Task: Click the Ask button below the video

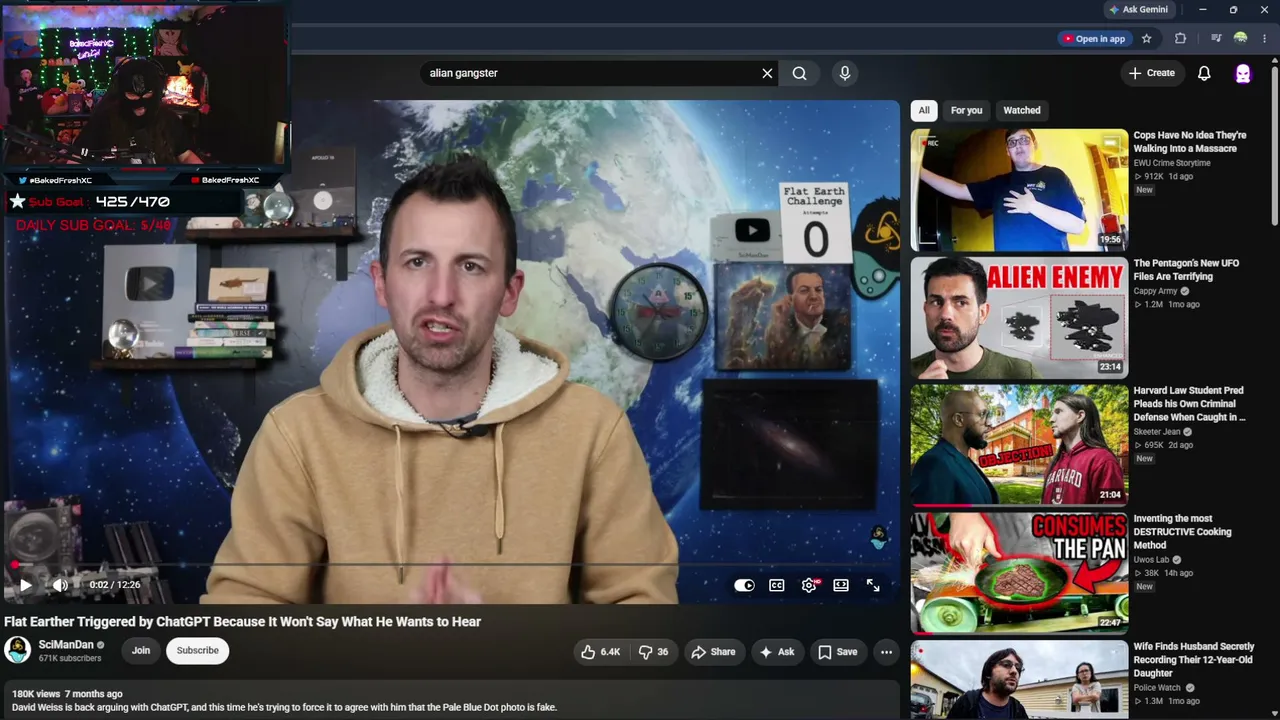Action: (x=777, y=652)
